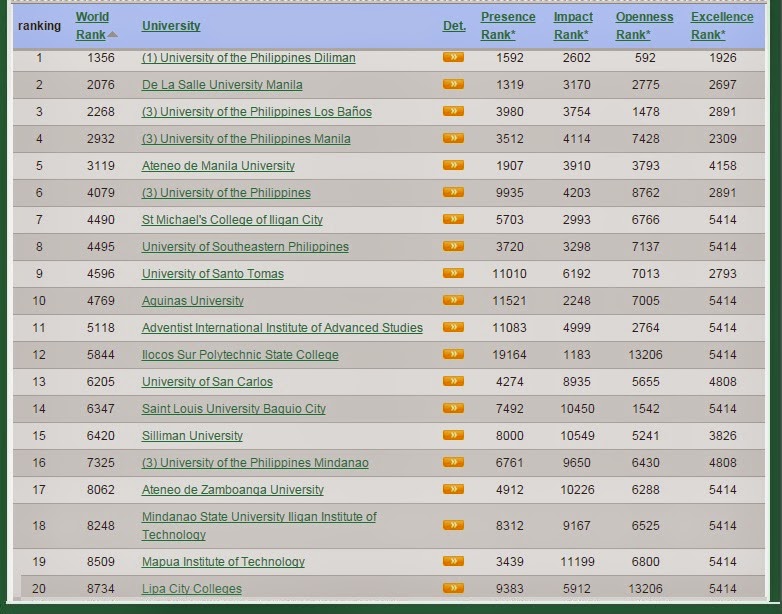This screenshot has height=614, width=782.
Task: Select impact rank value 11199
Action: coord(577,562)
